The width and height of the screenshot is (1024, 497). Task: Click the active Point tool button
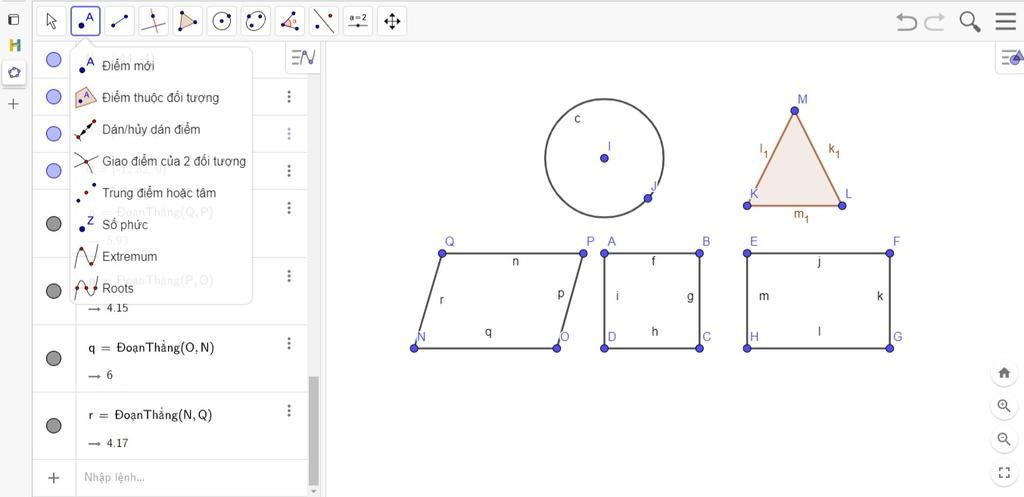coord(86,22)
